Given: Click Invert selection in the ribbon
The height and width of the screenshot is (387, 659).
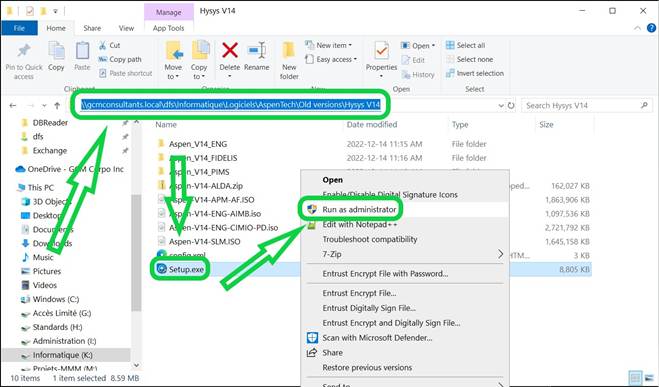Looking at the screenshot, I should click(475, 73).
